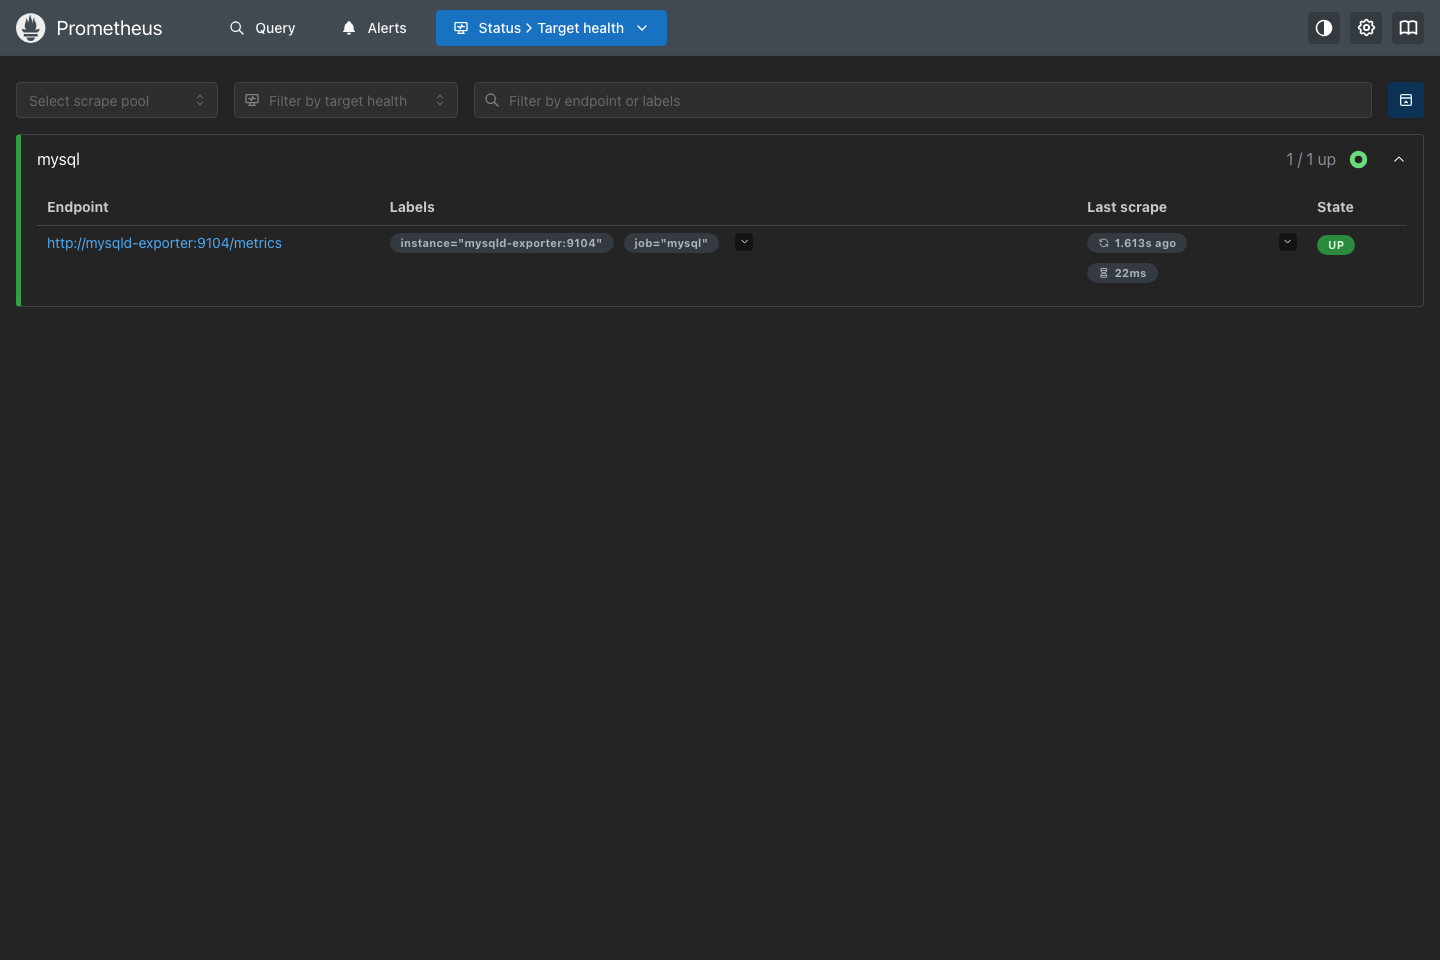
Task: Open settings gear icon
Action: coord(1366,28)
